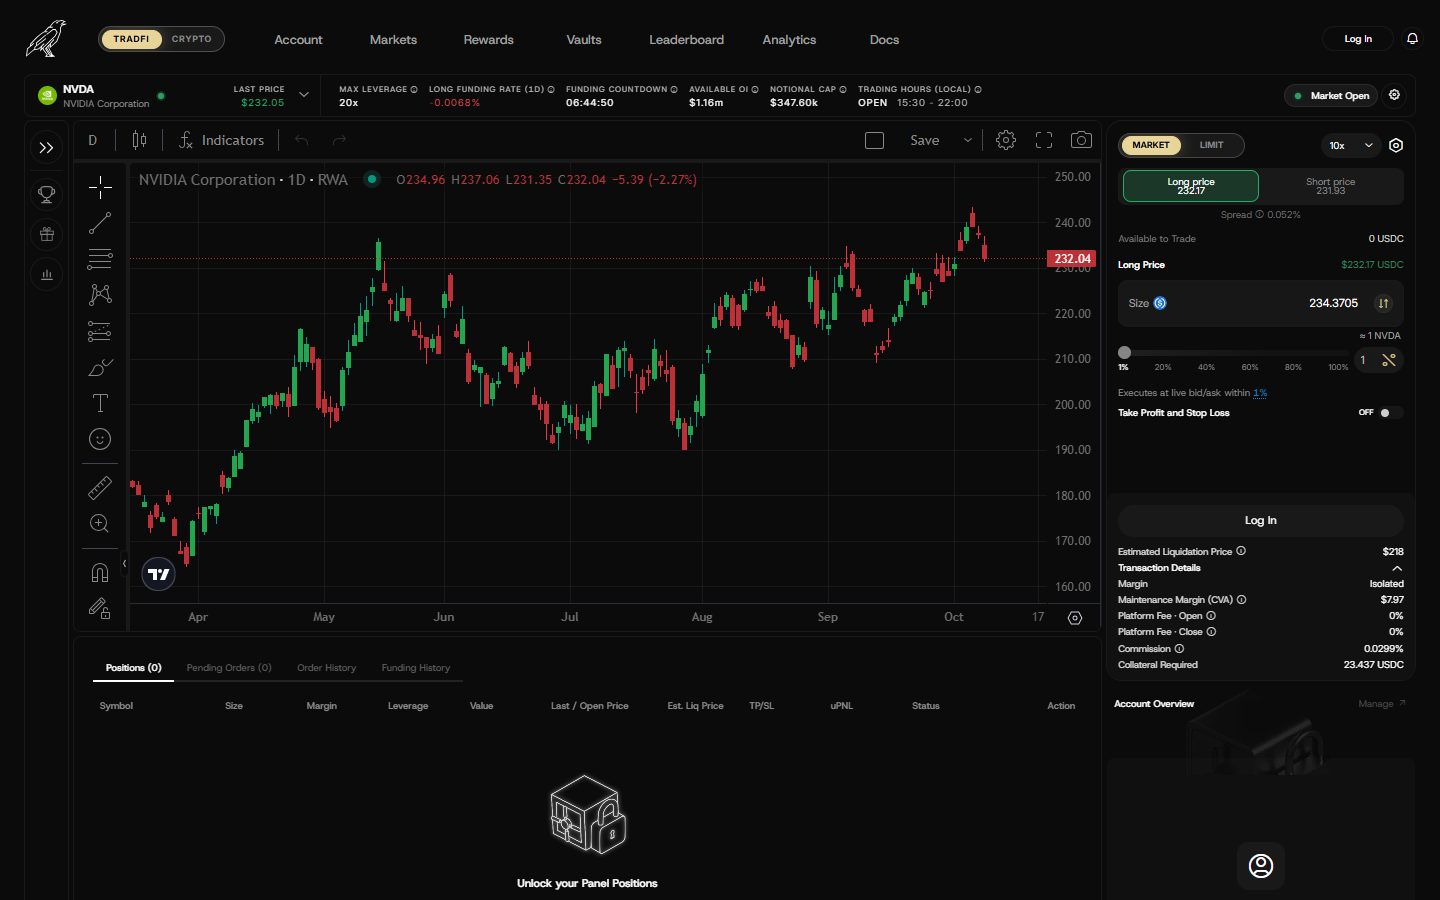Select the text annotation tool
This screenshot has width=1440, height=900.
pos(100,403)
